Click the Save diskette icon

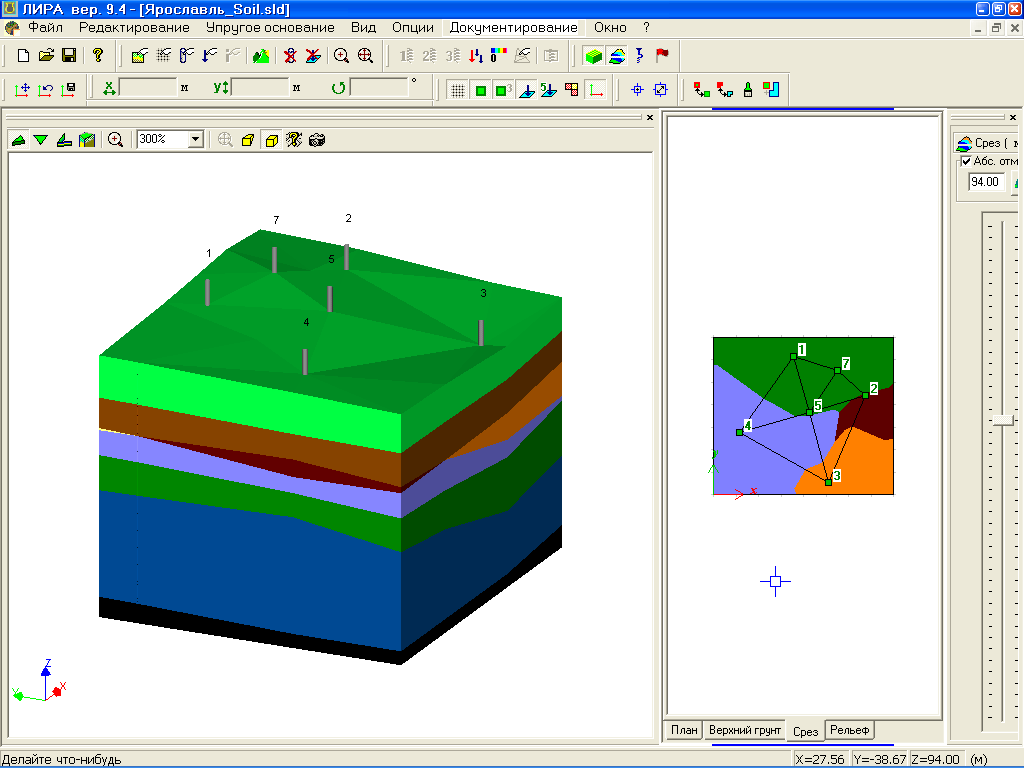[69, 56]
